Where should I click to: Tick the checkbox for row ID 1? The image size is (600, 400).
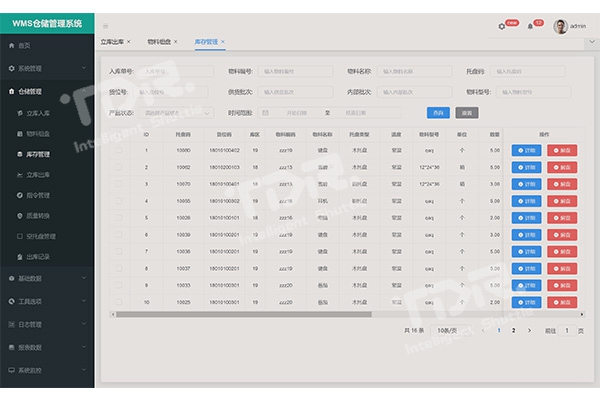tap(119, 151)
